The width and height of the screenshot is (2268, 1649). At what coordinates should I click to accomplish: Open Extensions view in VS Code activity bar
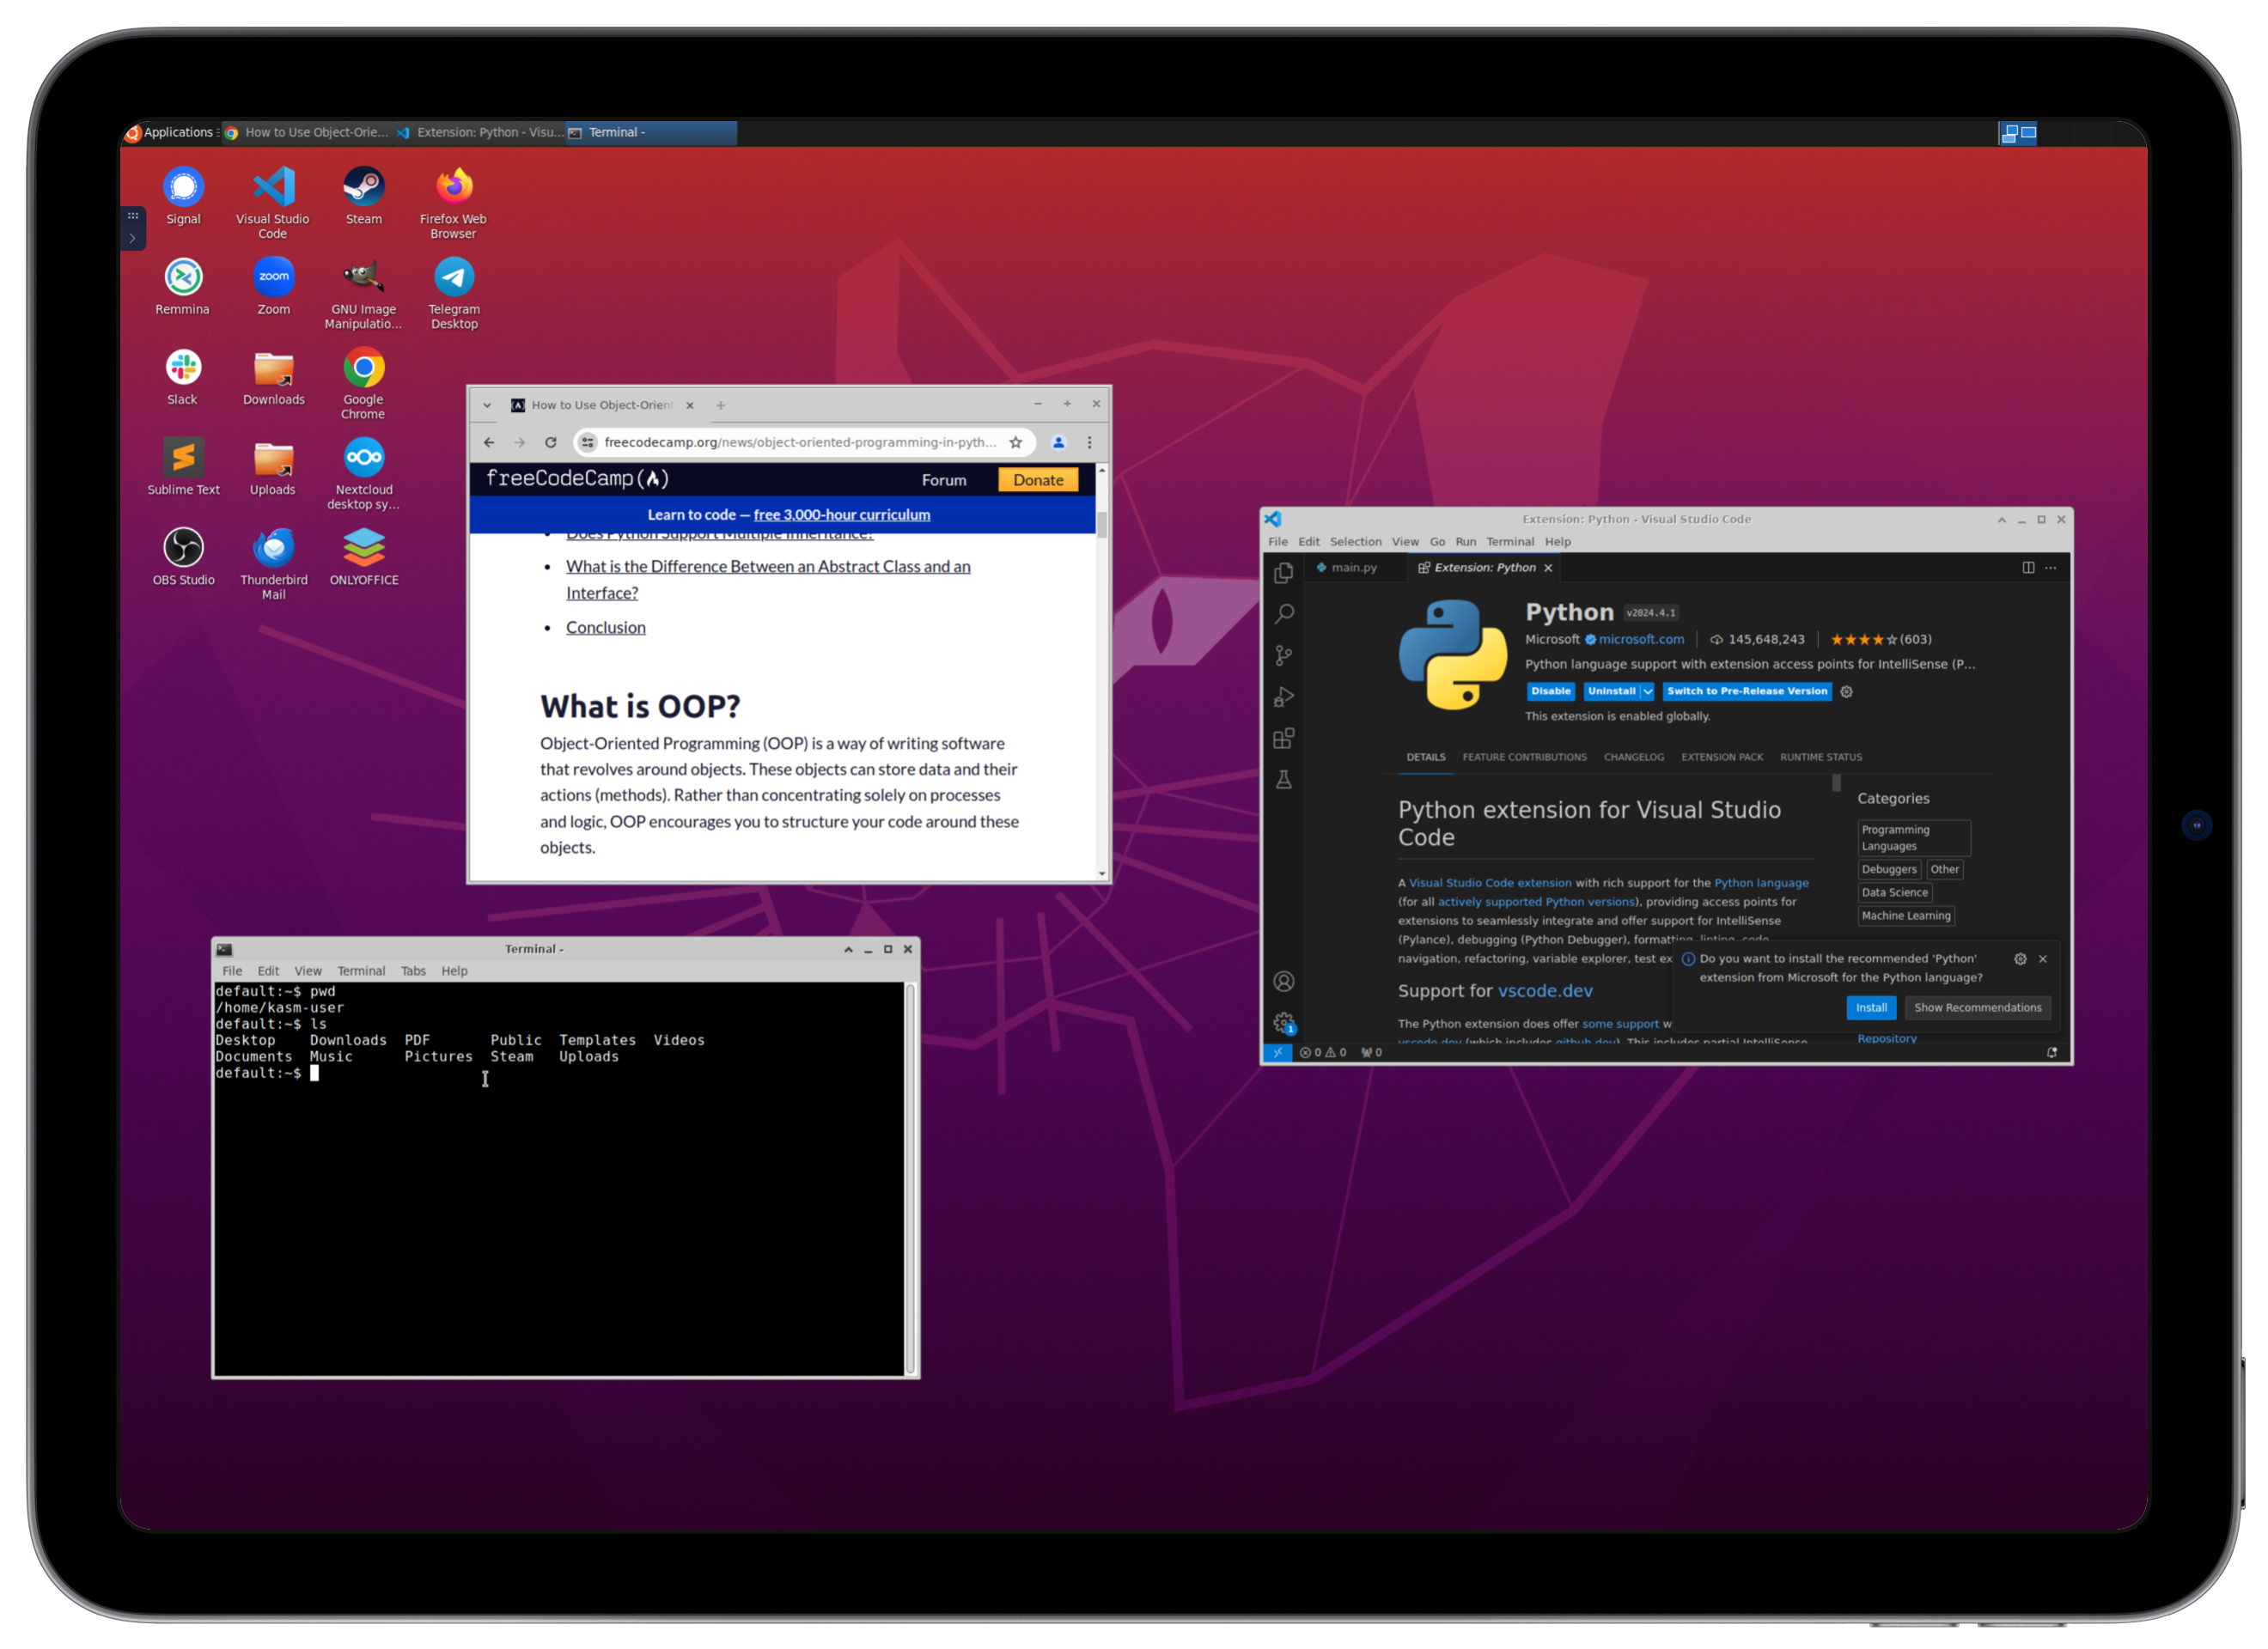click(x=1284, y=738)
